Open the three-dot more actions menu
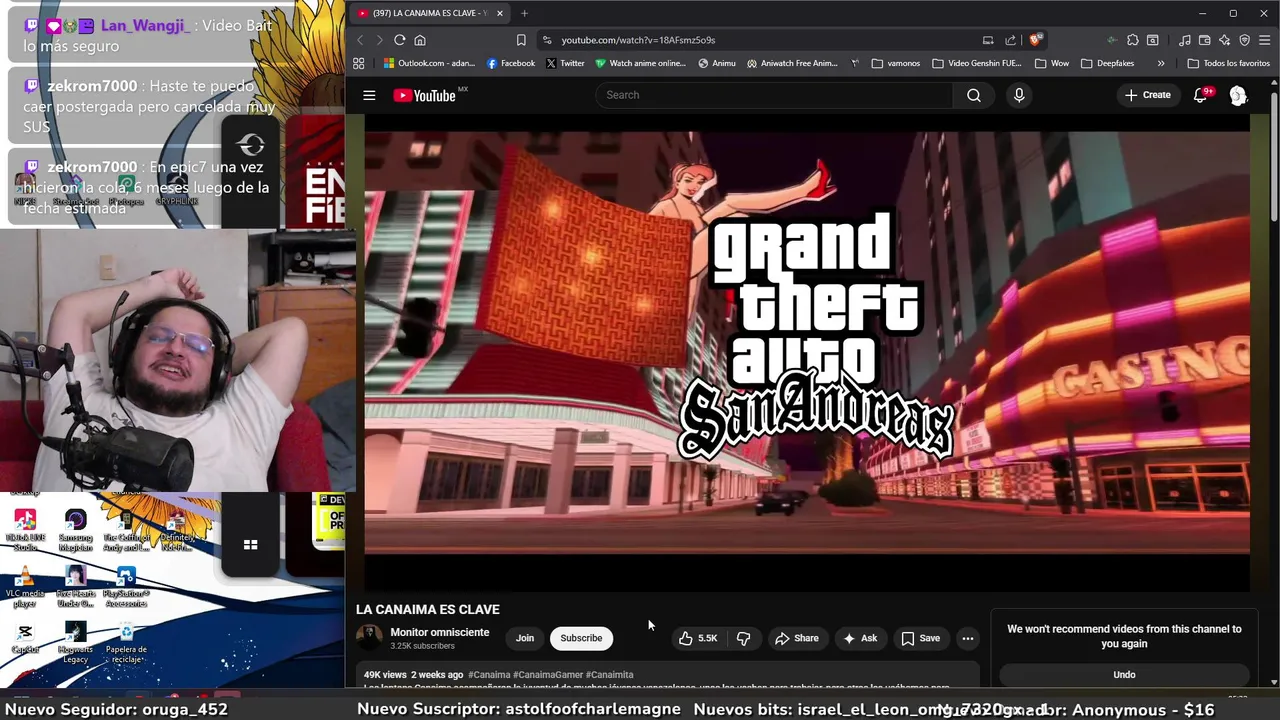 pos(967,638)
